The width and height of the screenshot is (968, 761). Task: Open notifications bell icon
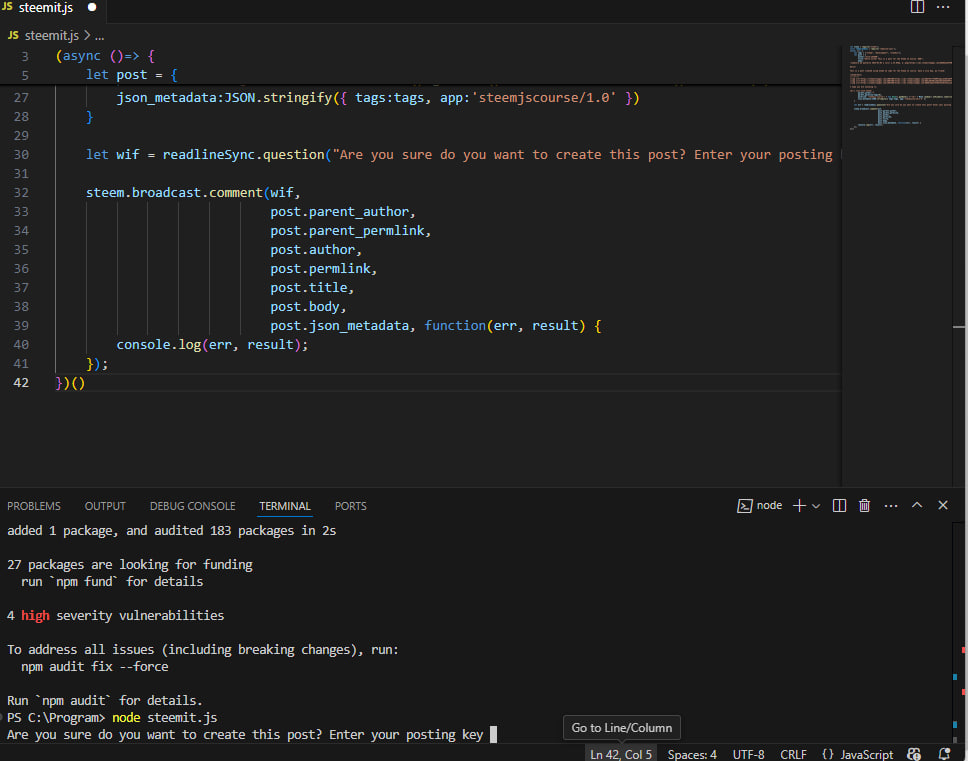pos(944,754)
